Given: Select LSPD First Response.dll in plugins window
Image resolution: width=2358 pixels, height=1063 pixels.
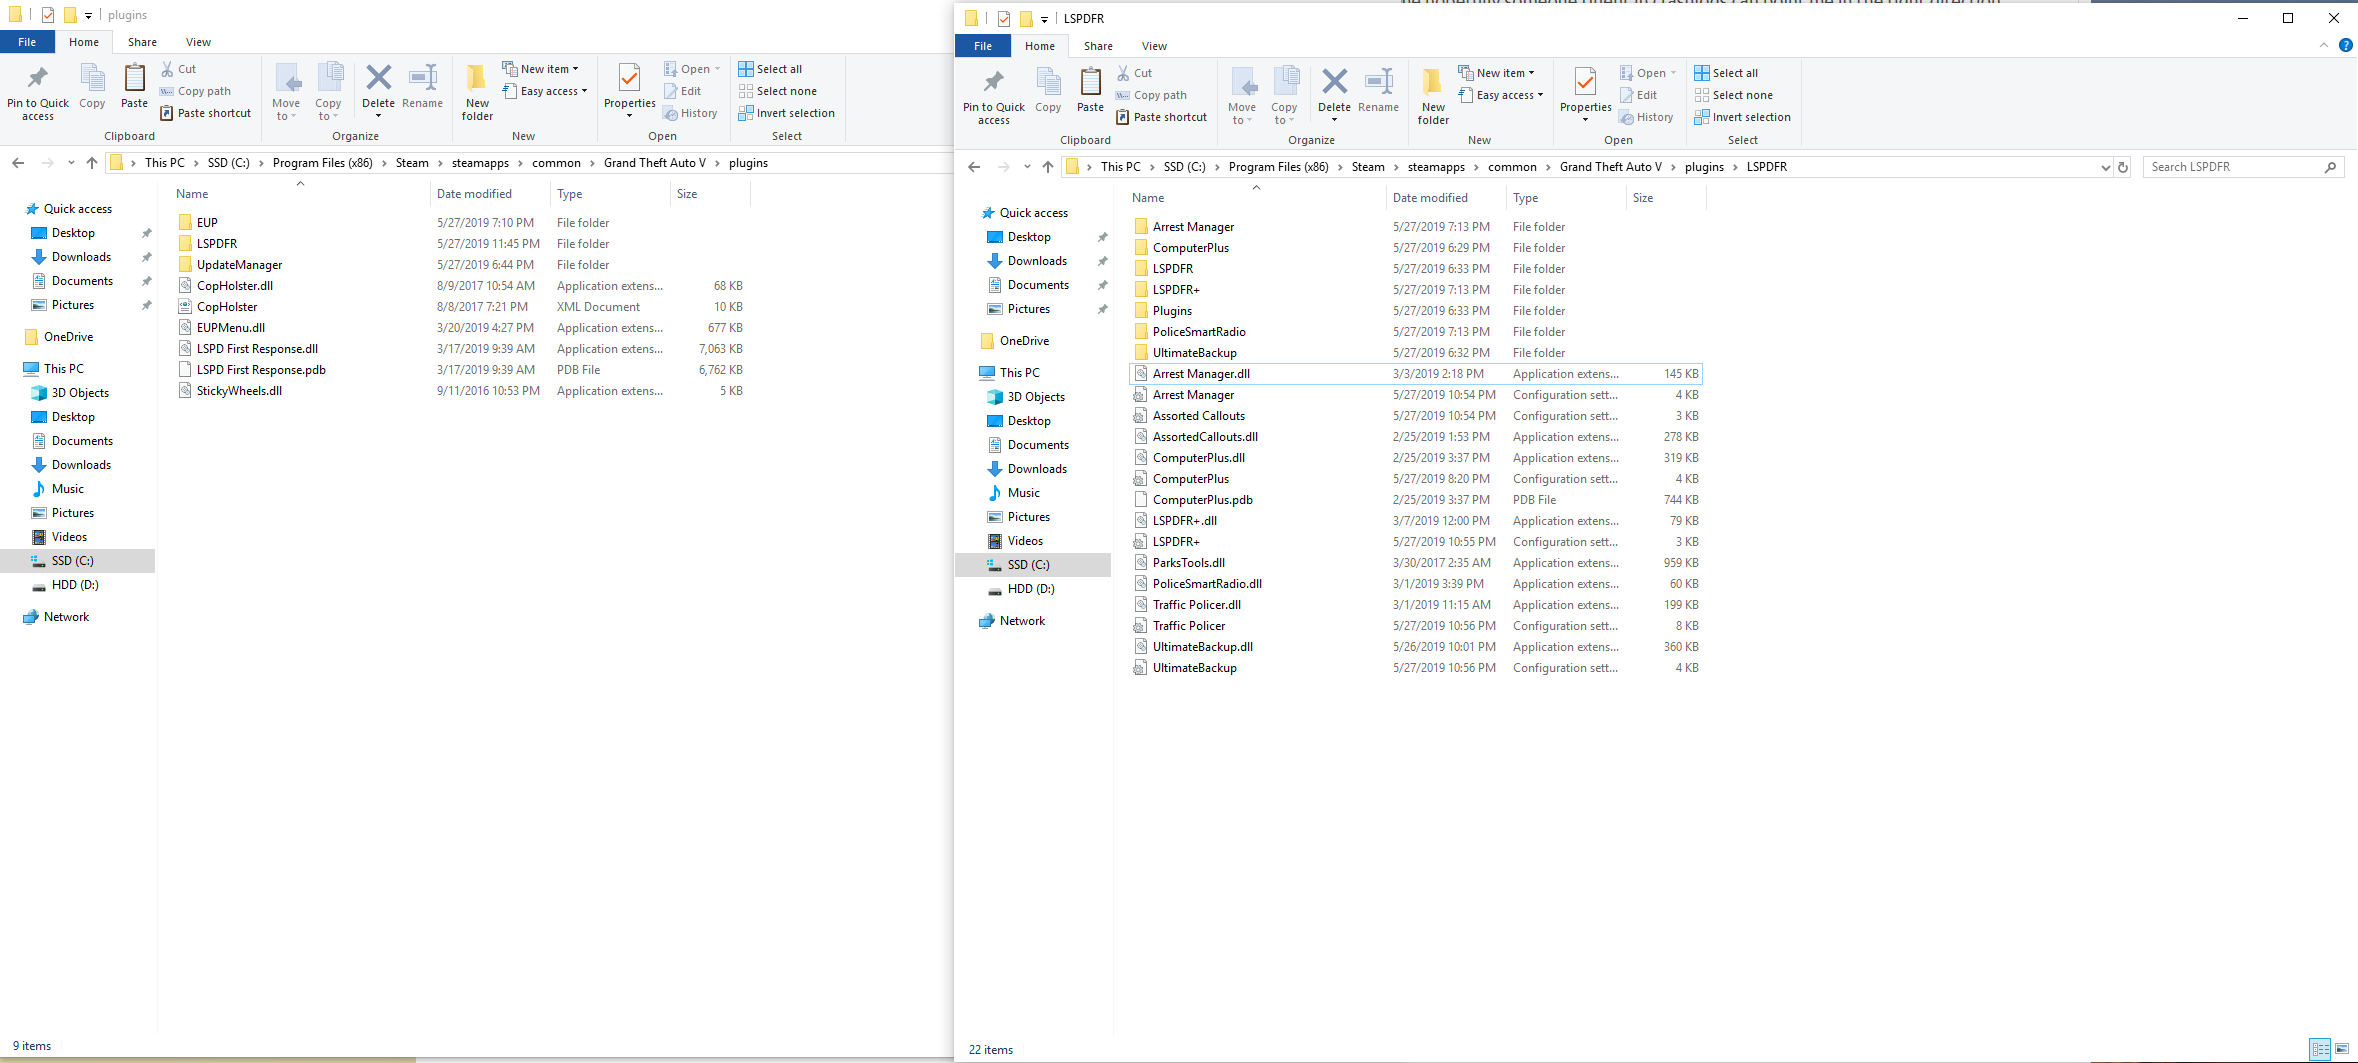Looking at the screenshot, I should (x=257, y=349).
